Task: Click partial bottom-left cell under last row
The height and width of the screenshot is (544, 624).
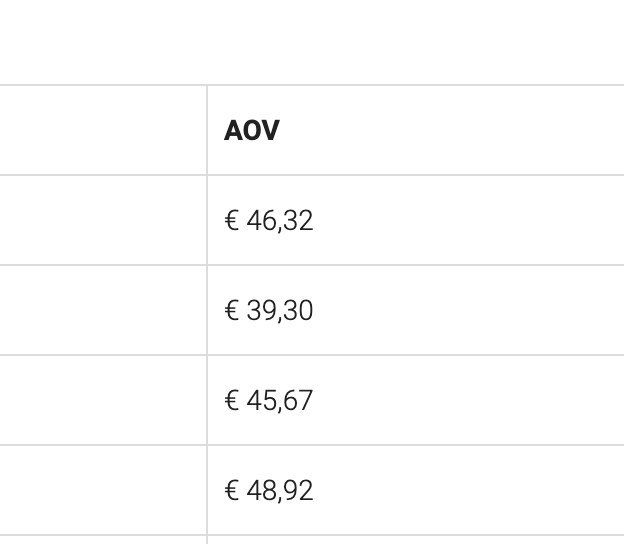Action: (x=100, y=540)
